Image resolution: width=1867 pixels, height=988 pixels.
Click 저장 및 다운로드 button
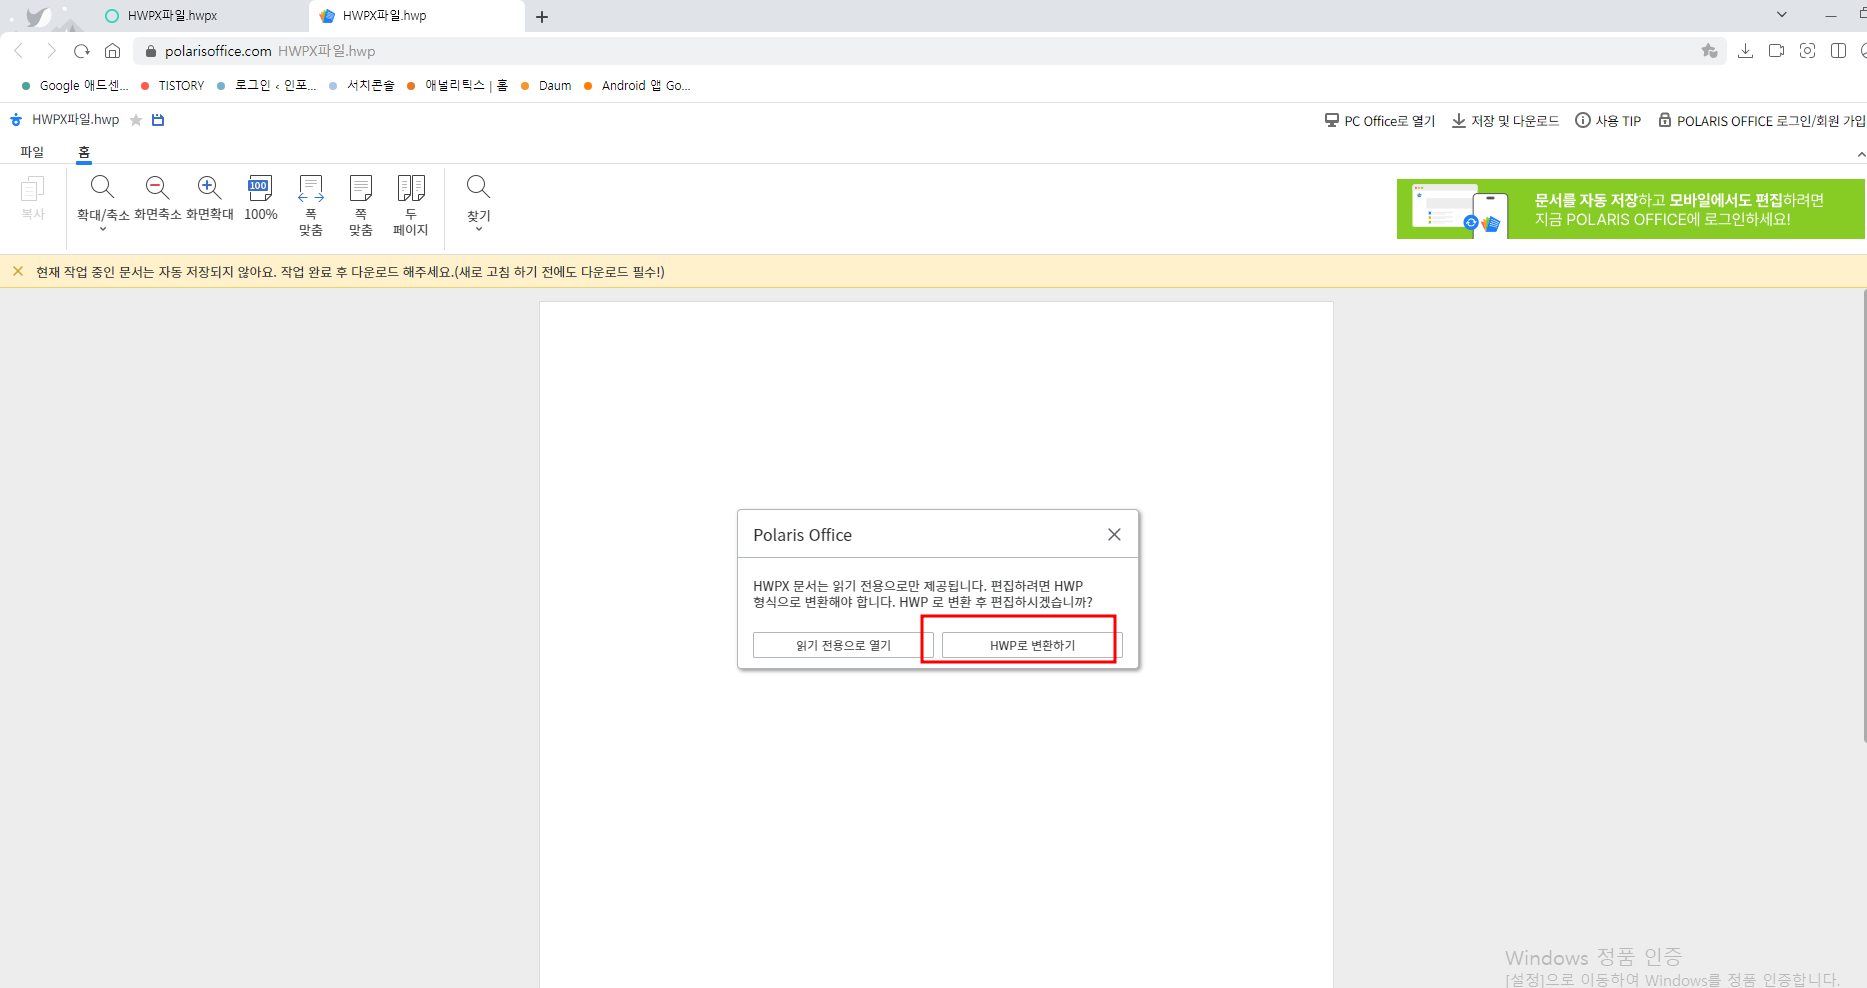(1505, 121)
